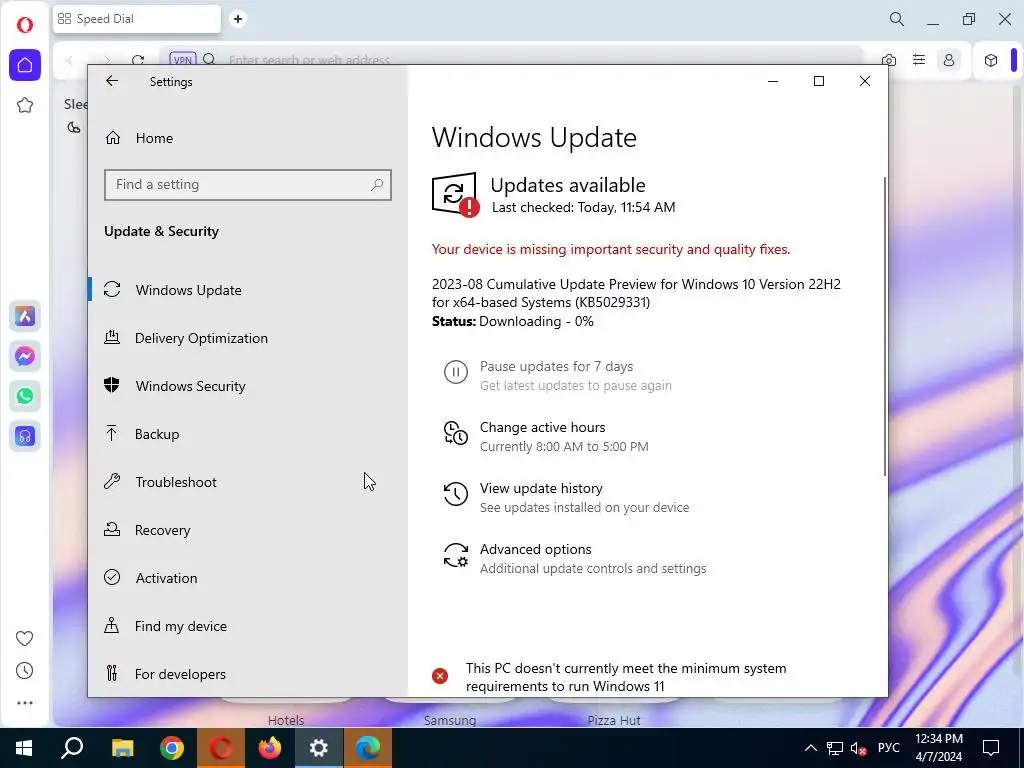Screen dimensions: 1024x768
Task: Click Opera search tabs magnifier icon
Action: point(897,19)
